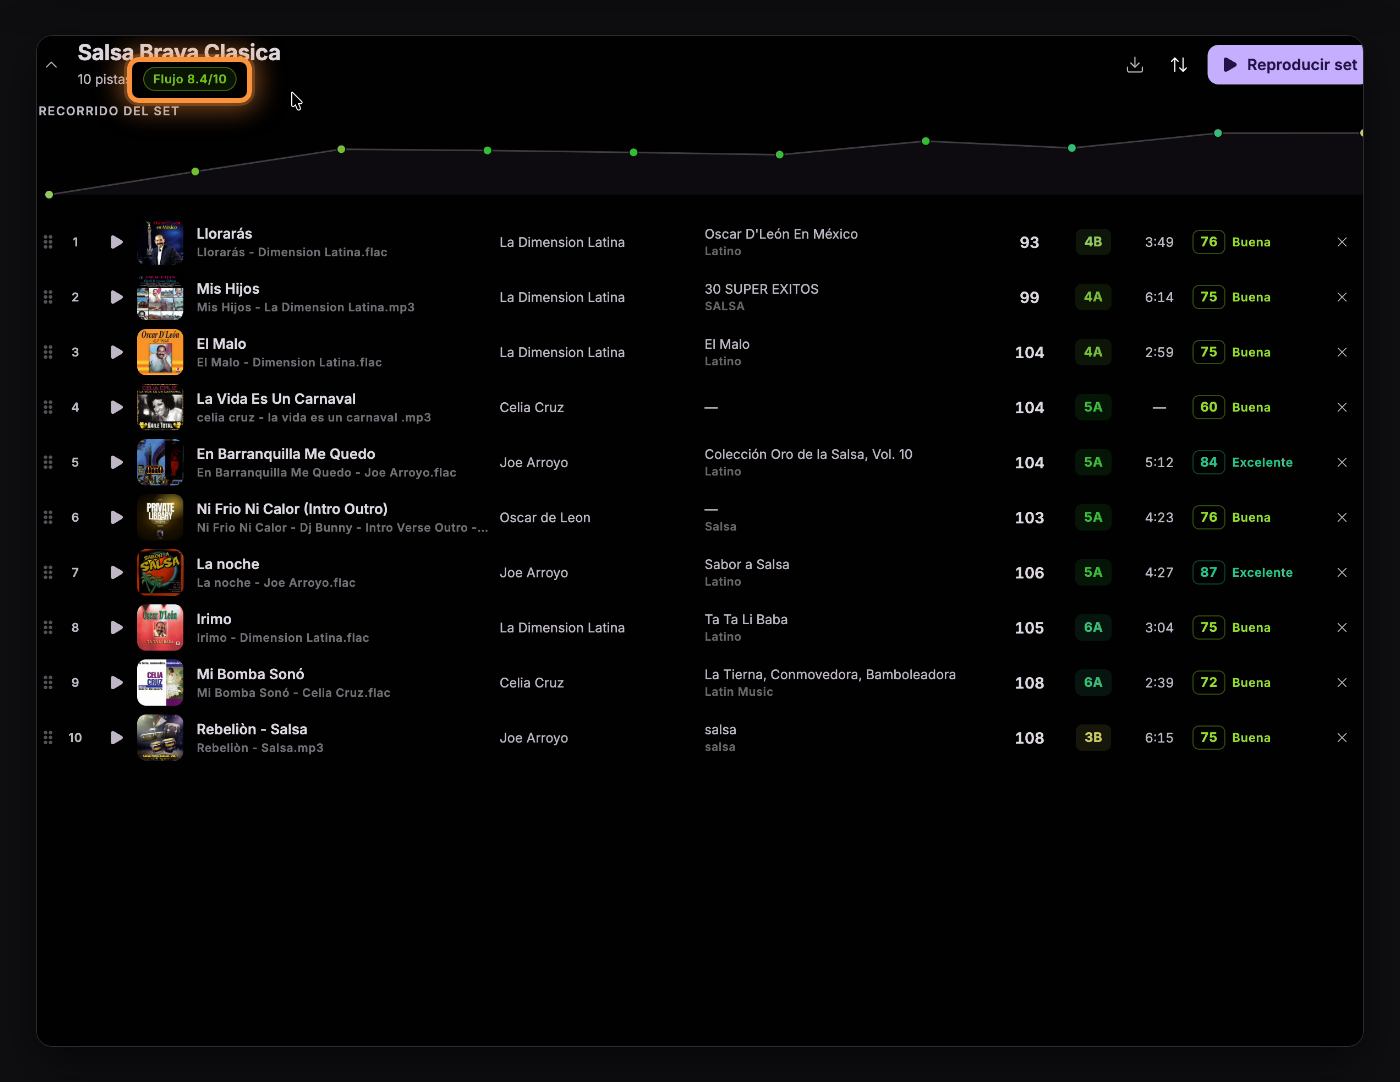Remove La noche from the set
The image size is (1400, 1082).
1342,572
